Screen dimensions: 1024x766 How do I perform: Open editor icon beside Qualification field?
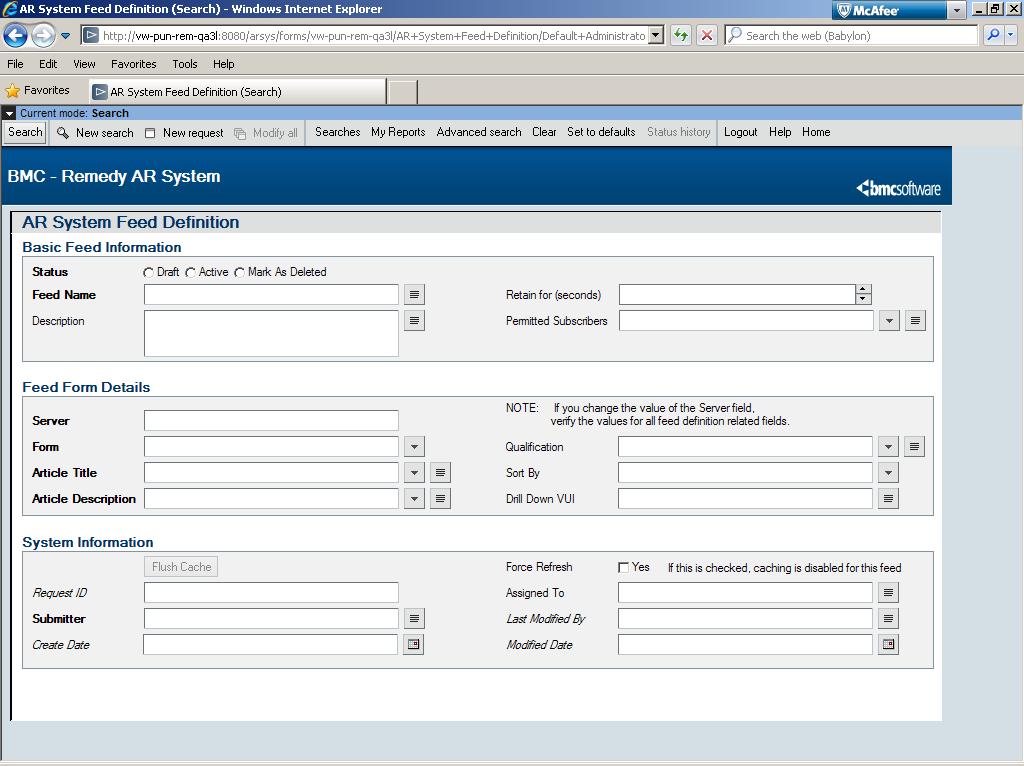(914, 447)
